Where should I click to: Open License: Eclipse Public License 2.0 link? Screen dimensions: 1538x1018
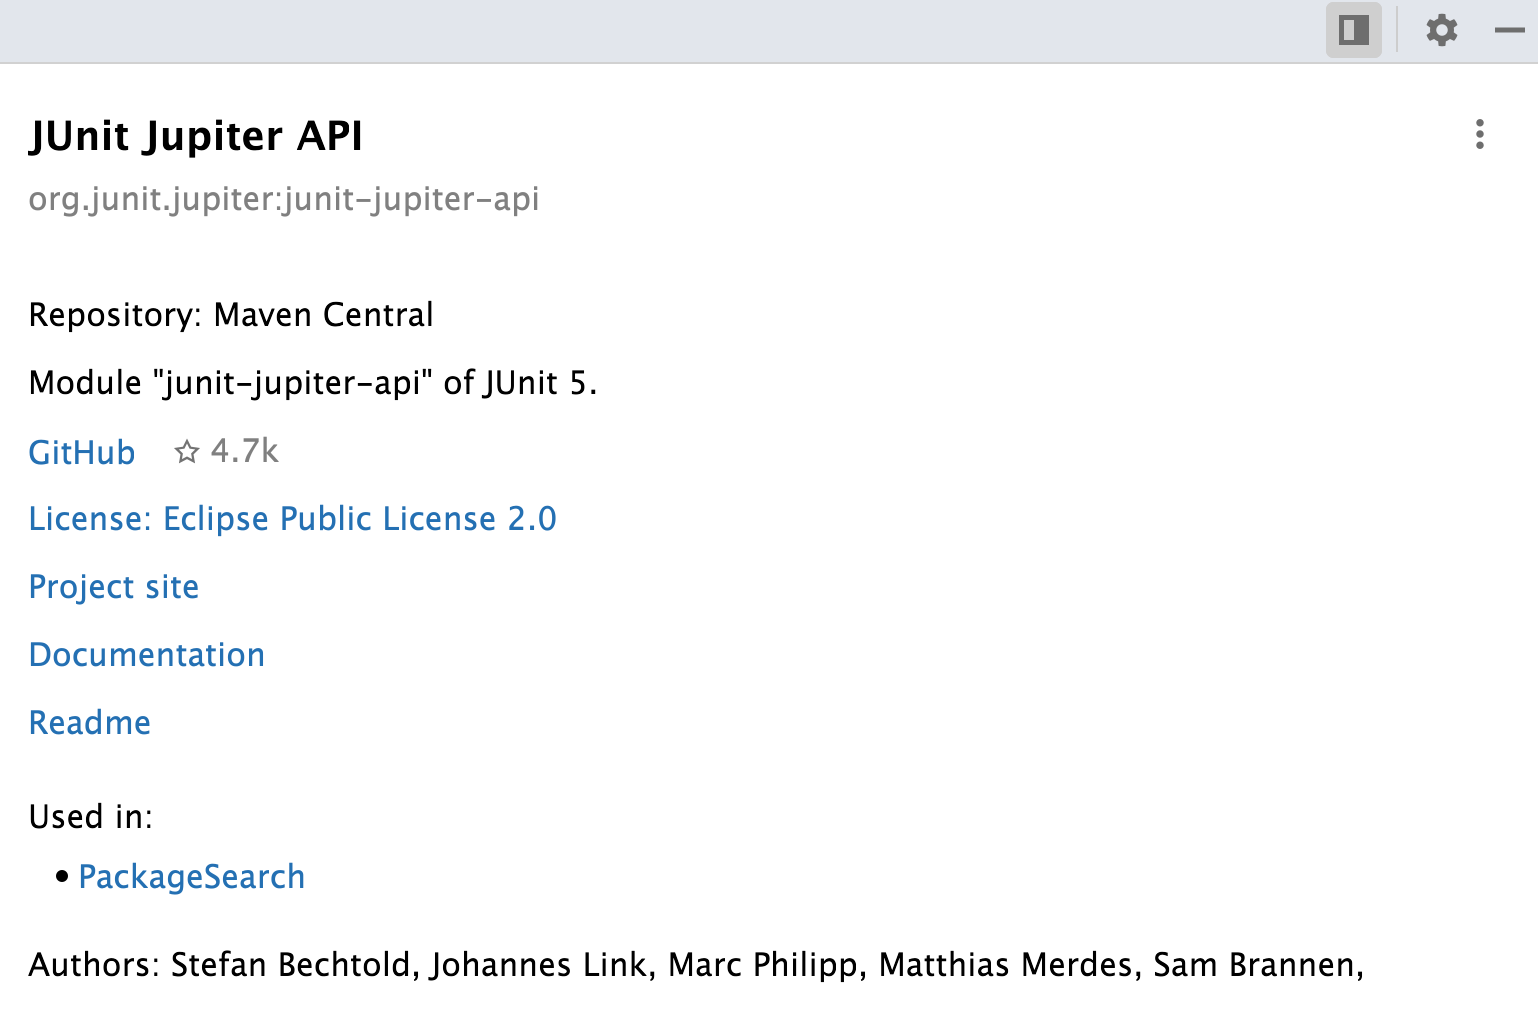pos(292,519)
